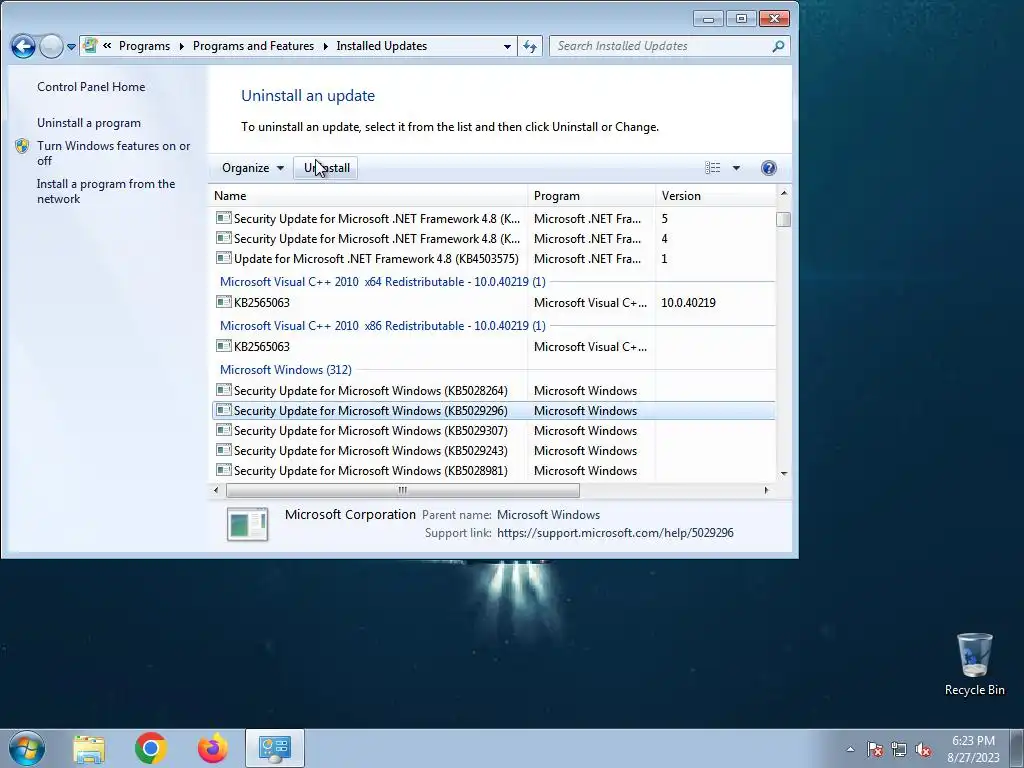Show hidden system tray icons
Image resolution: width=1024 pixels, height=768 pixels.
point(850,750)
